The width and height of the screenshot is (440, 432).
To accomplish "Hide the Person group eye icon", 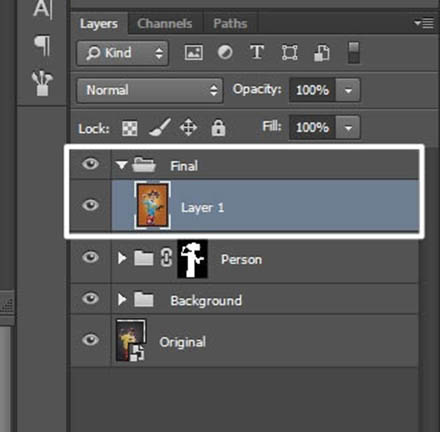I will (x=90, y=258).
